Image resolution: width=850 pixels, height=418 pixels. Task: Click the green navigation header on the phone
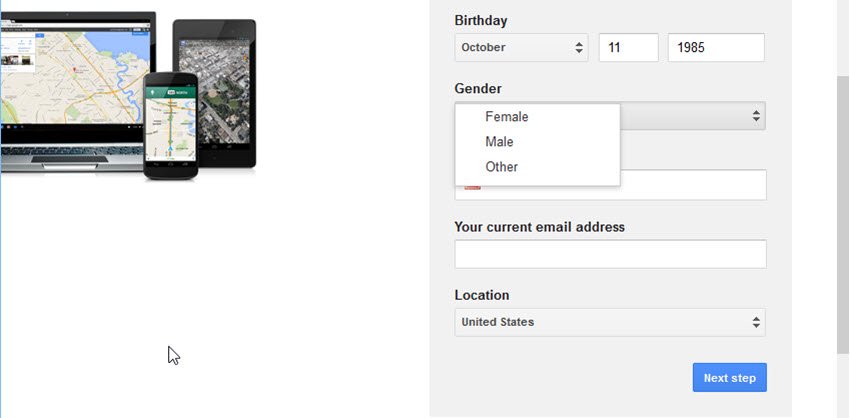point(169,93)
